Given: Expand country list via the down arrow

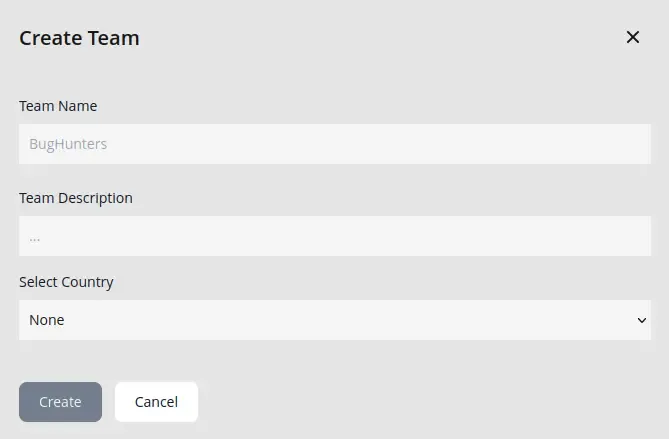Looking at the screenshot, I should [x=642, y=320].
